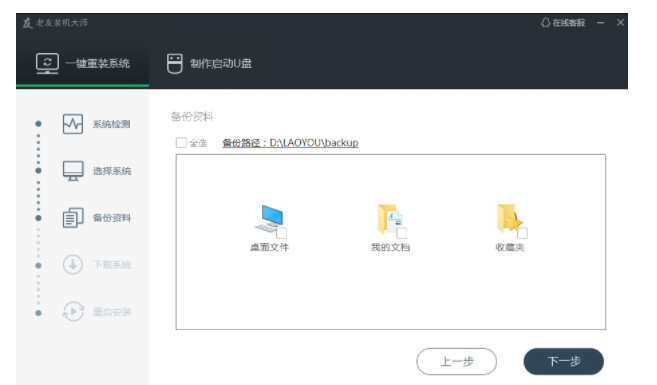The height and width of the screenshot is (385, 657).
Task: Click the 下一步 next button
Action: [x=564, y=361]
